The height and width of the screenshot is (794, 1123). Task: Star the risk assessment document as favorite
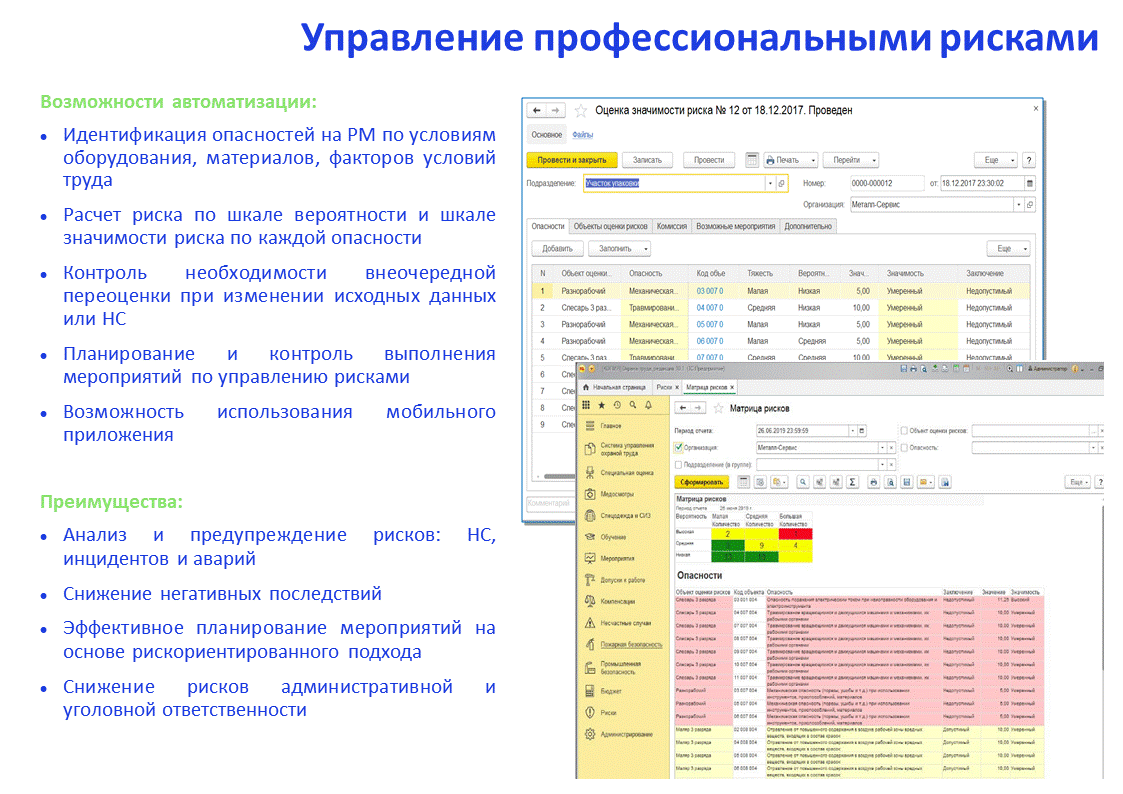coord(581,111)
